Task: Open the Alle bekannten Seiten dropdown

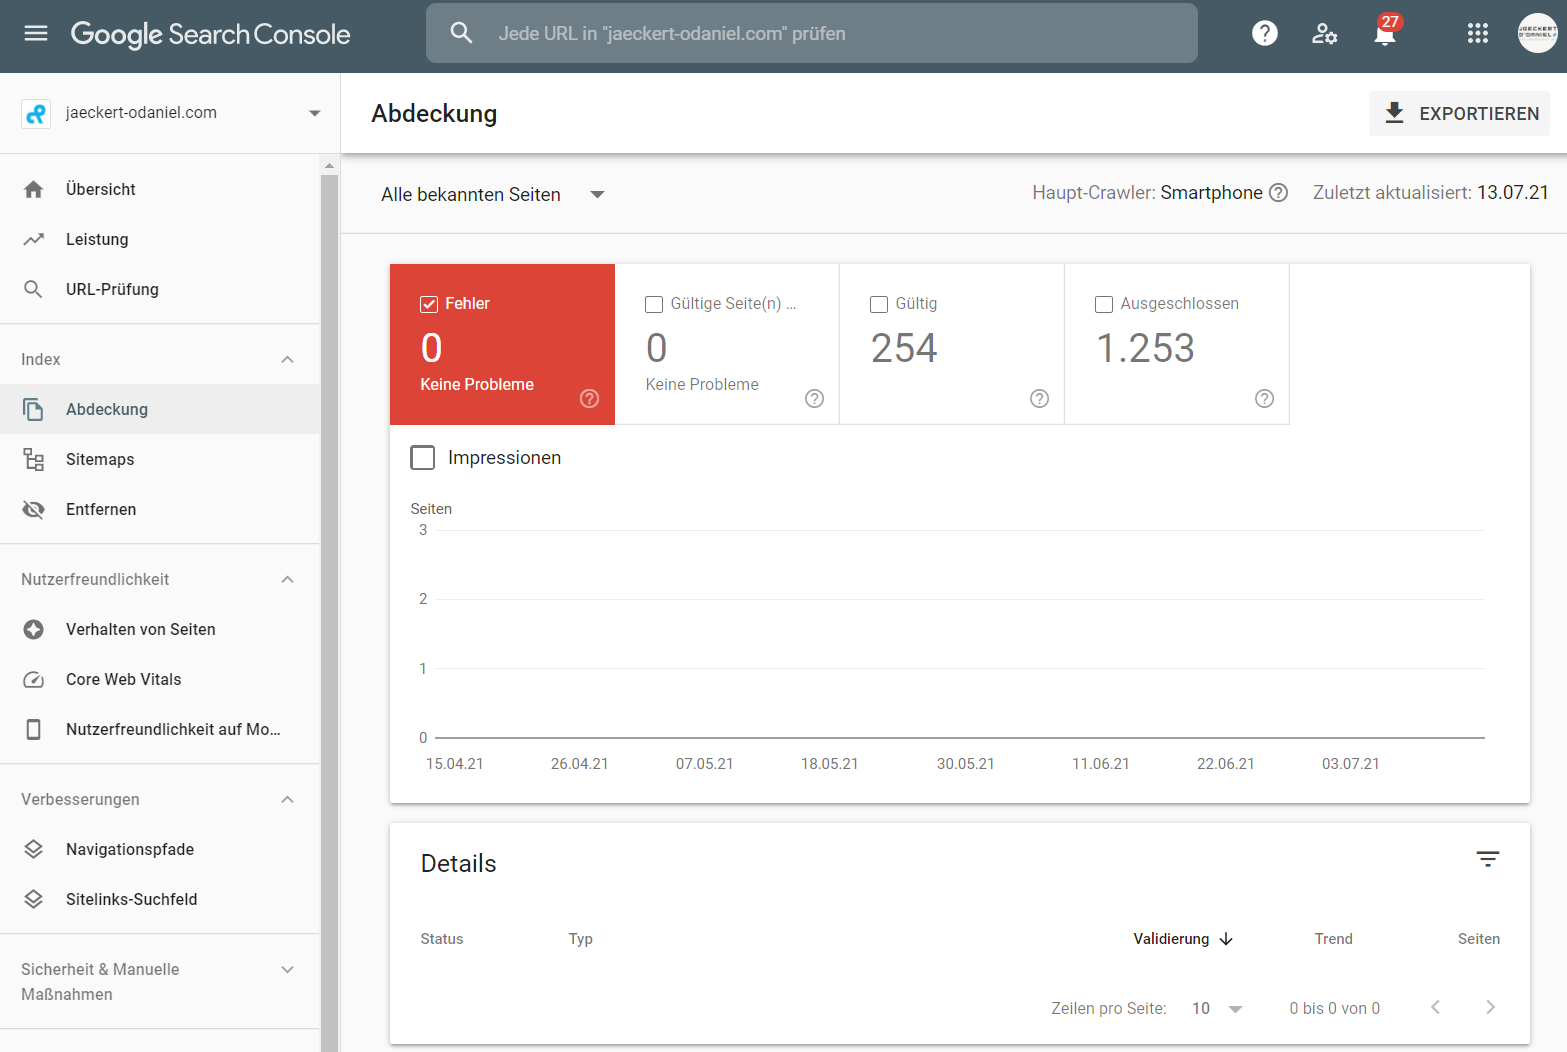Action: (x=493, y=194)
